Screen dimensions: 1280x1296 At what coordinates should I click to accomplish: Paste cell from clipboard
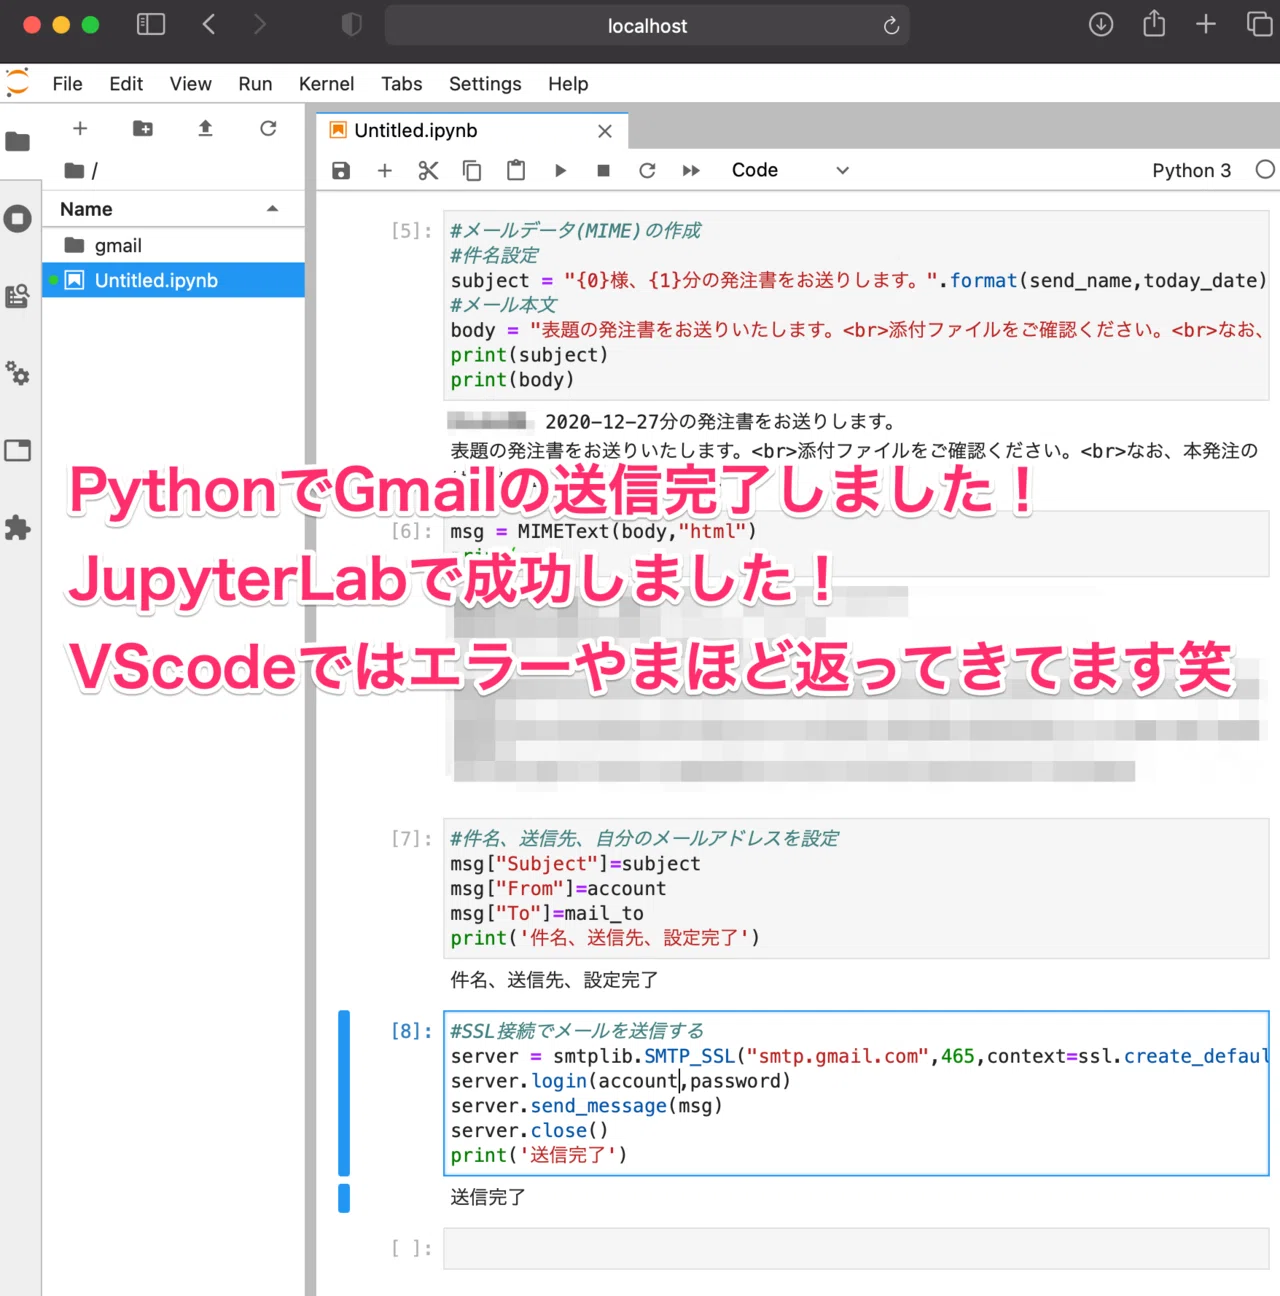pos(516,171)
